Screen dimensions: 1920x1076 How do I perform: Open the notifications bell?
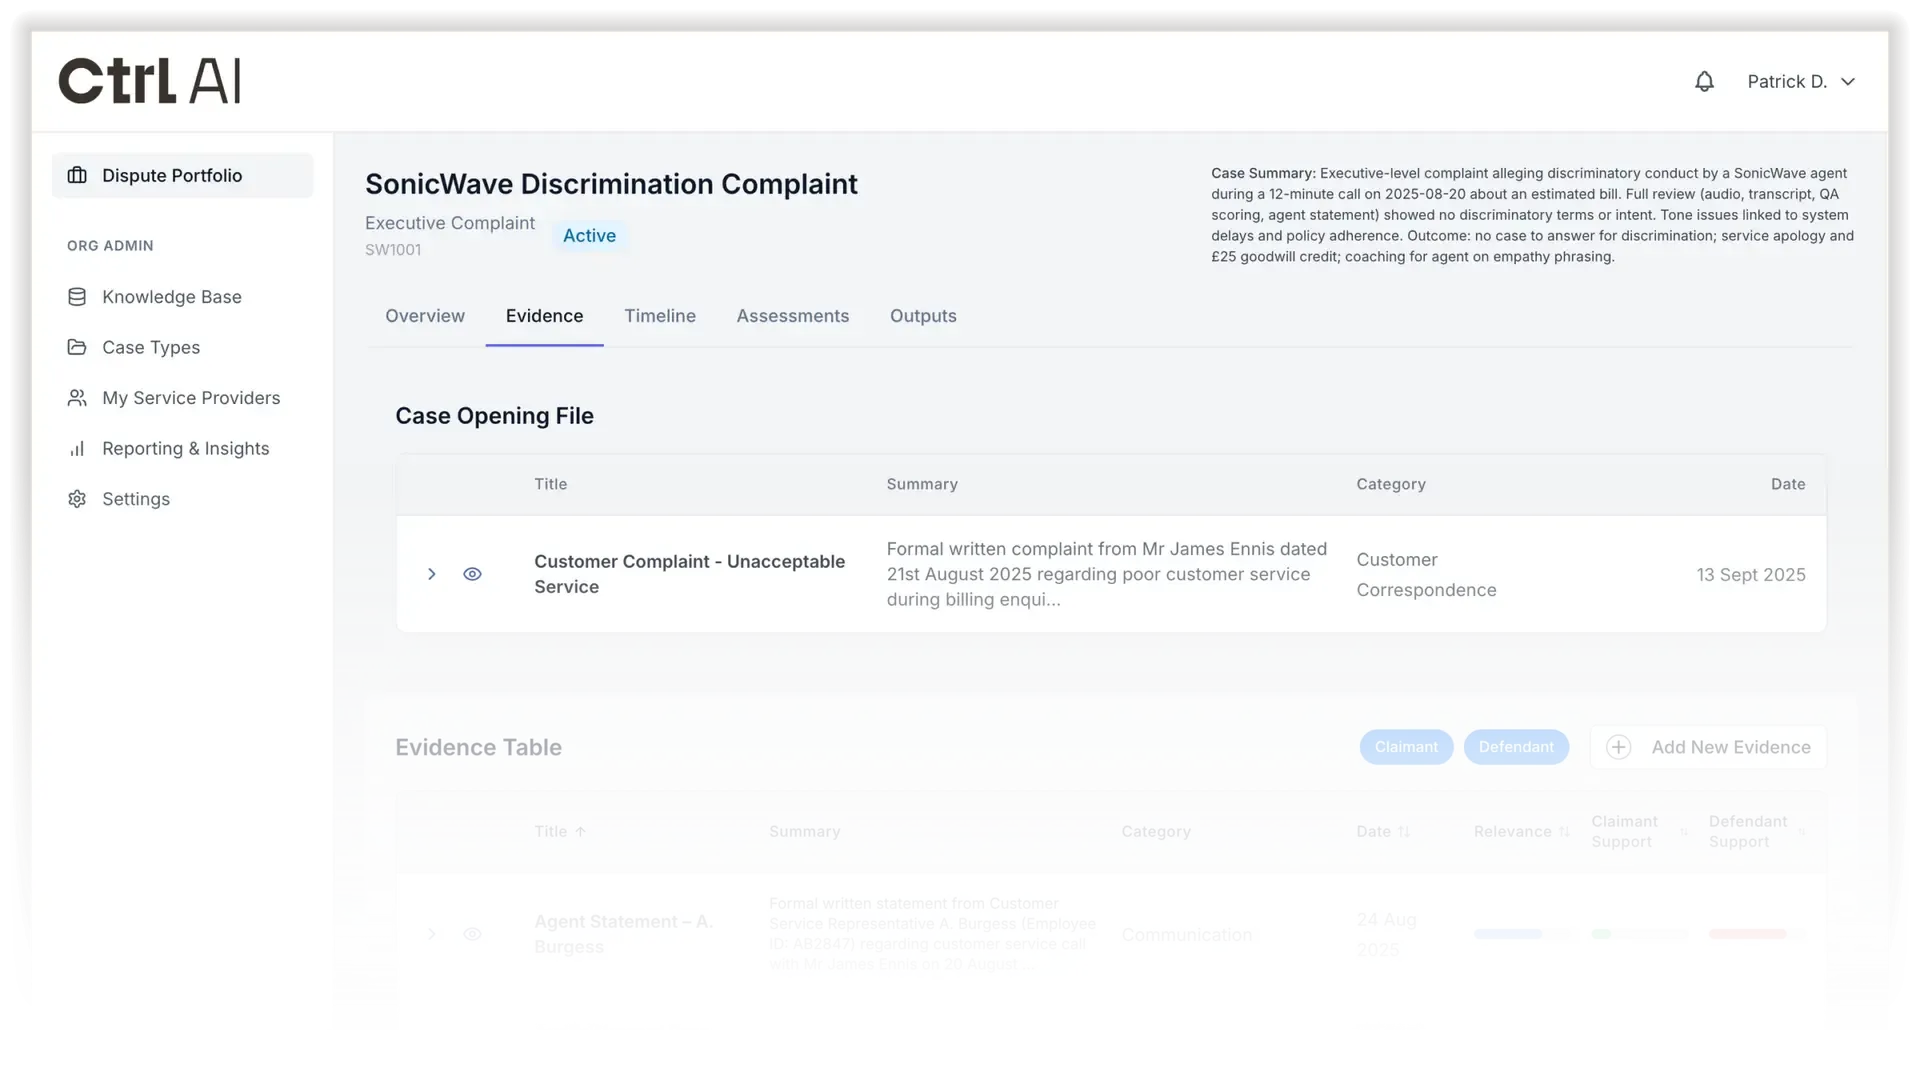pyautogui.click(x=1704, y=82)
